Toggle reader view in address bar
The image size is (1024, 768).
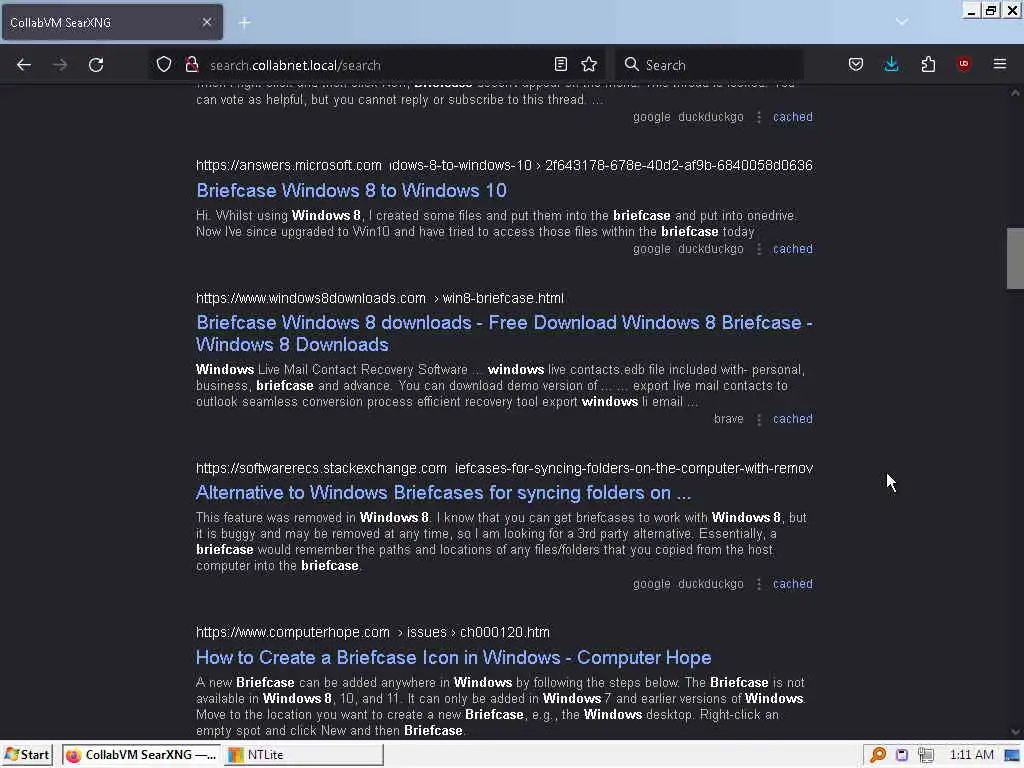pyautogui.click(x=560, y=64)
